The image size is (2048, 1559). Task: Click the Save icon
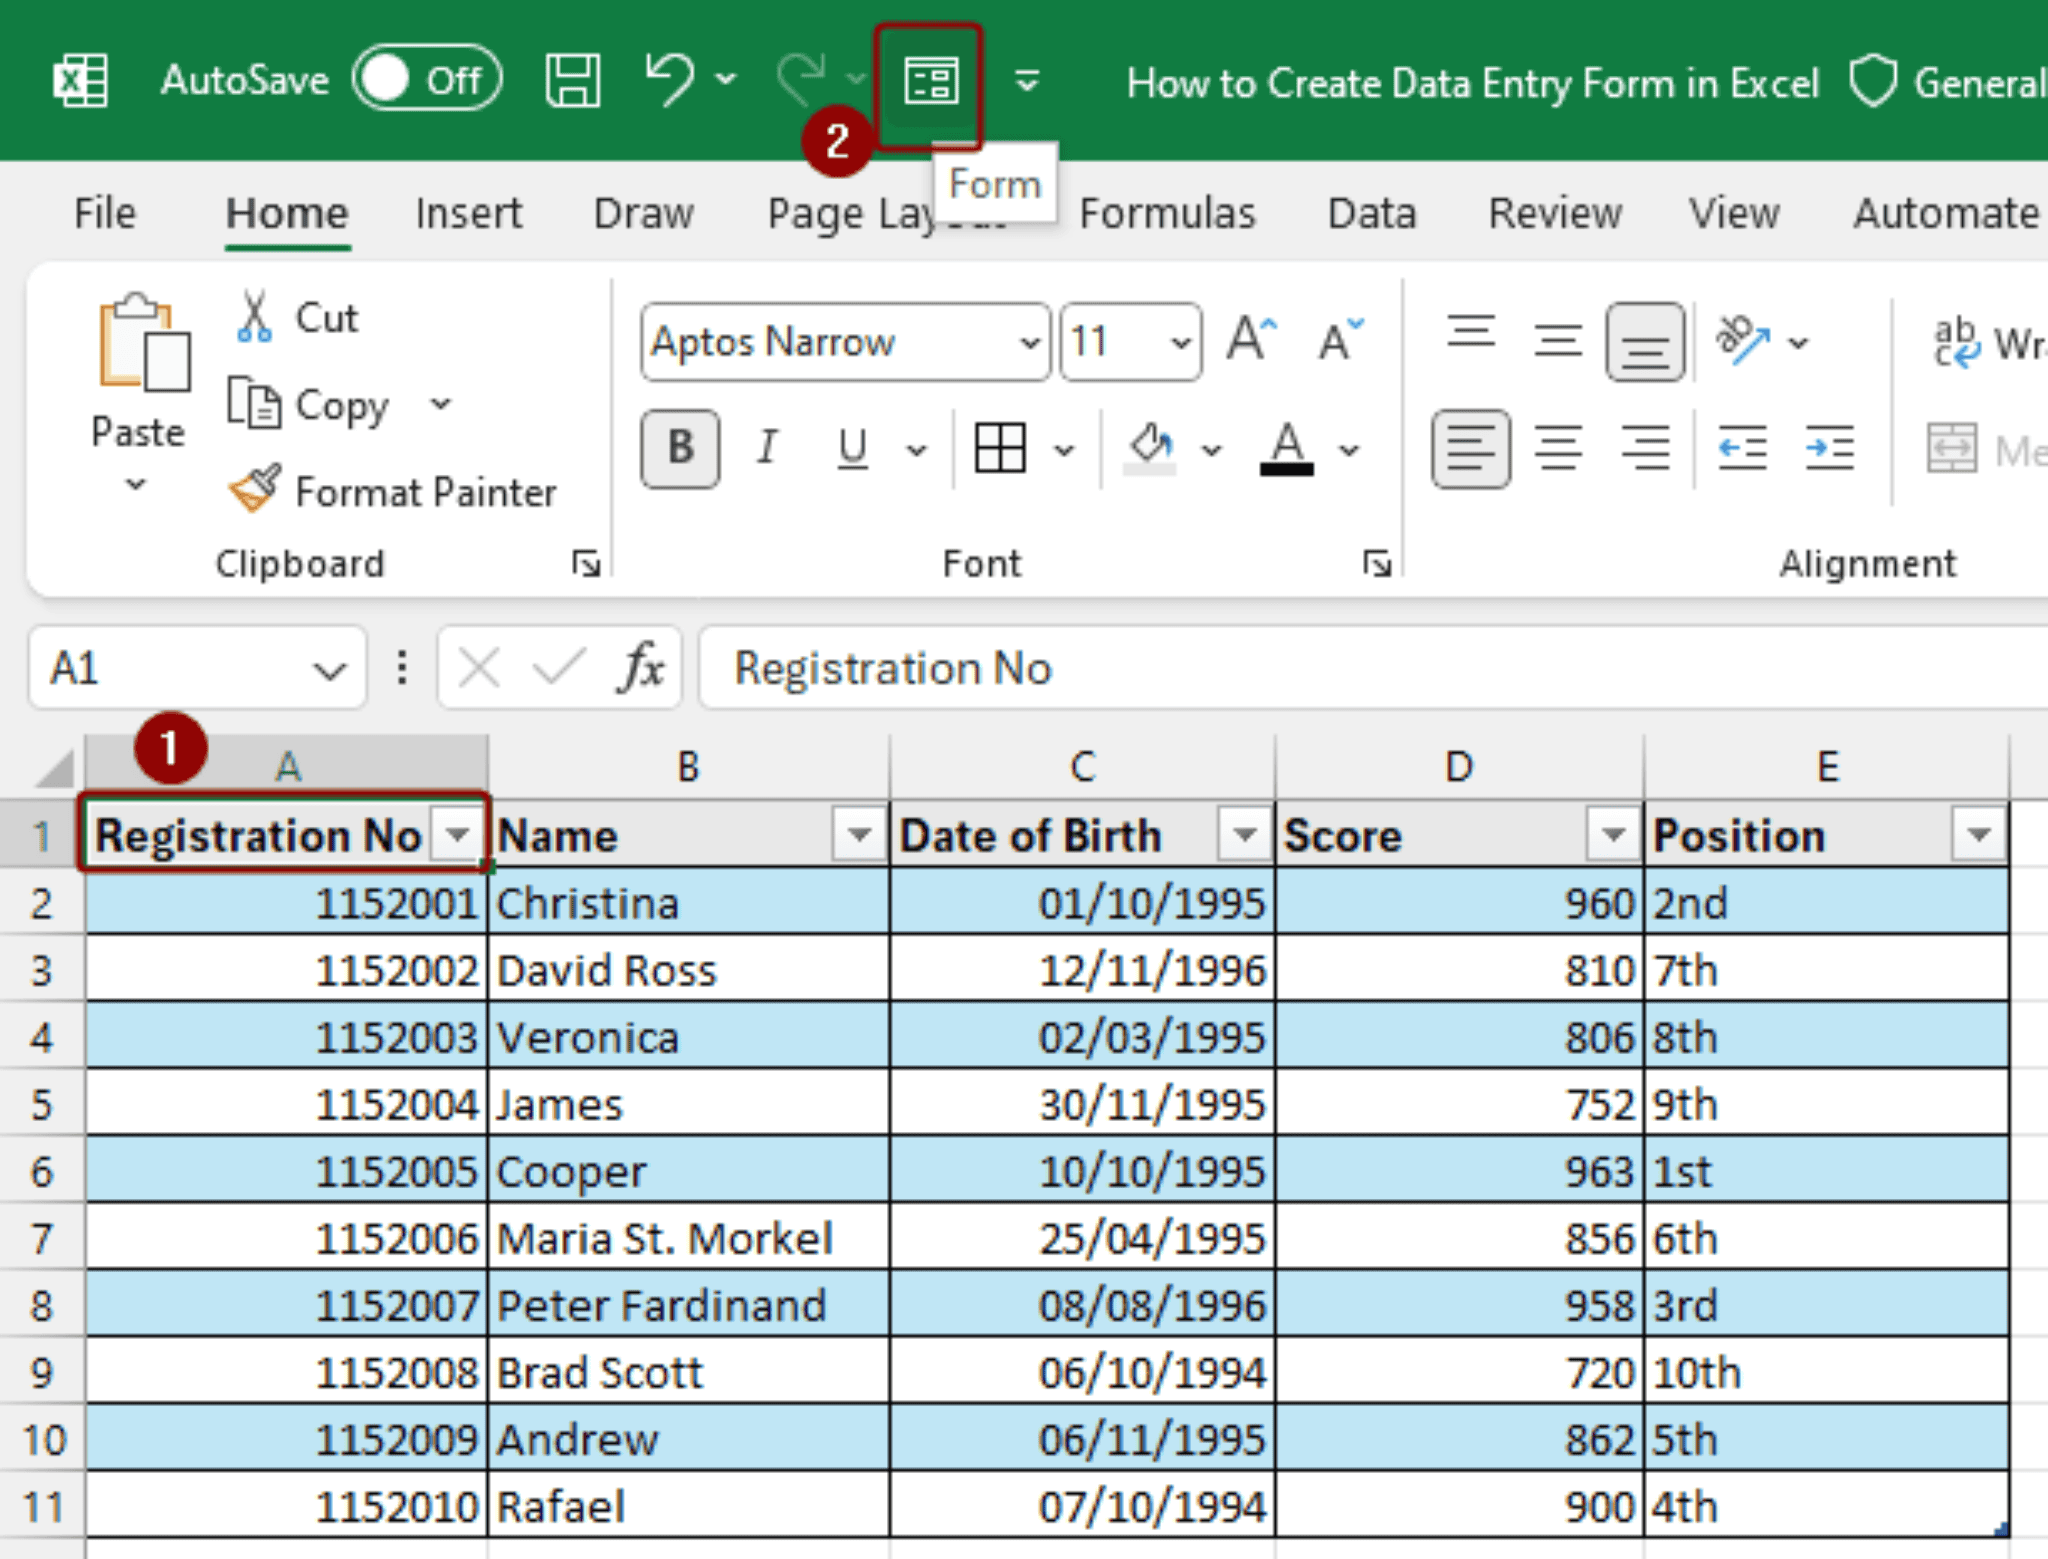coord(573,80)
